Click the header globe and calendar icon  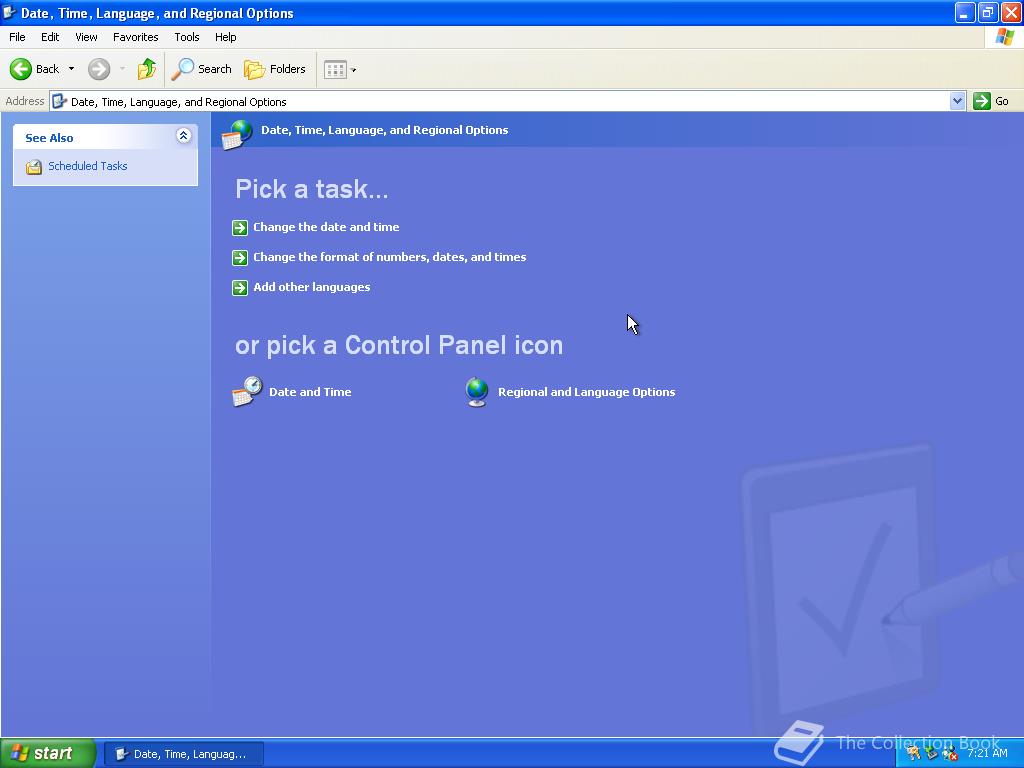click(236, 135)
